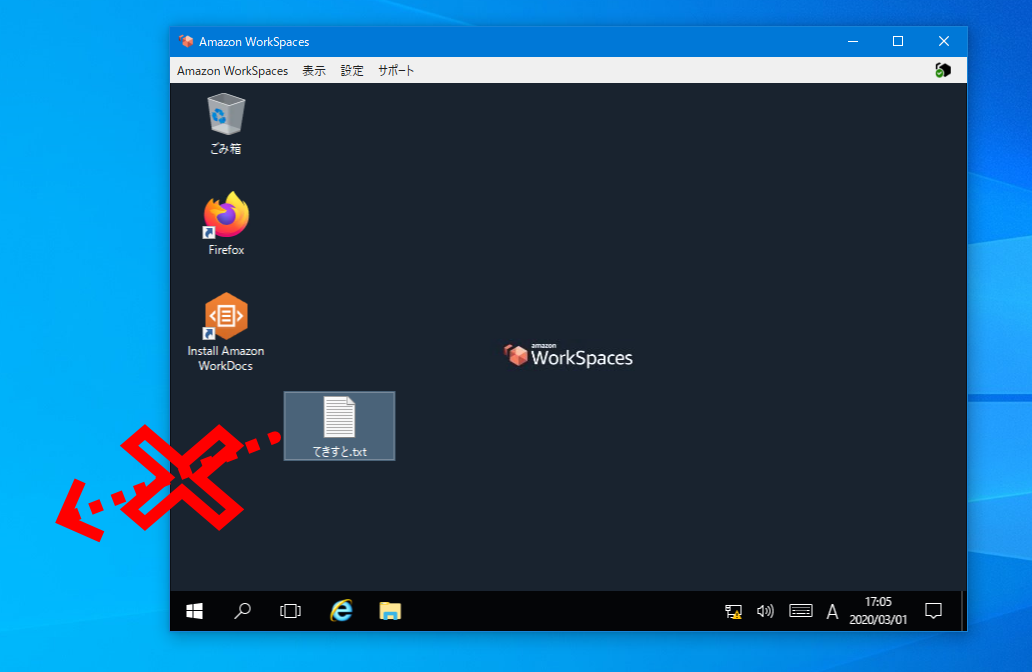Open Firefox from the desktop
This screenshot has height=672, width=1032.
225,215
